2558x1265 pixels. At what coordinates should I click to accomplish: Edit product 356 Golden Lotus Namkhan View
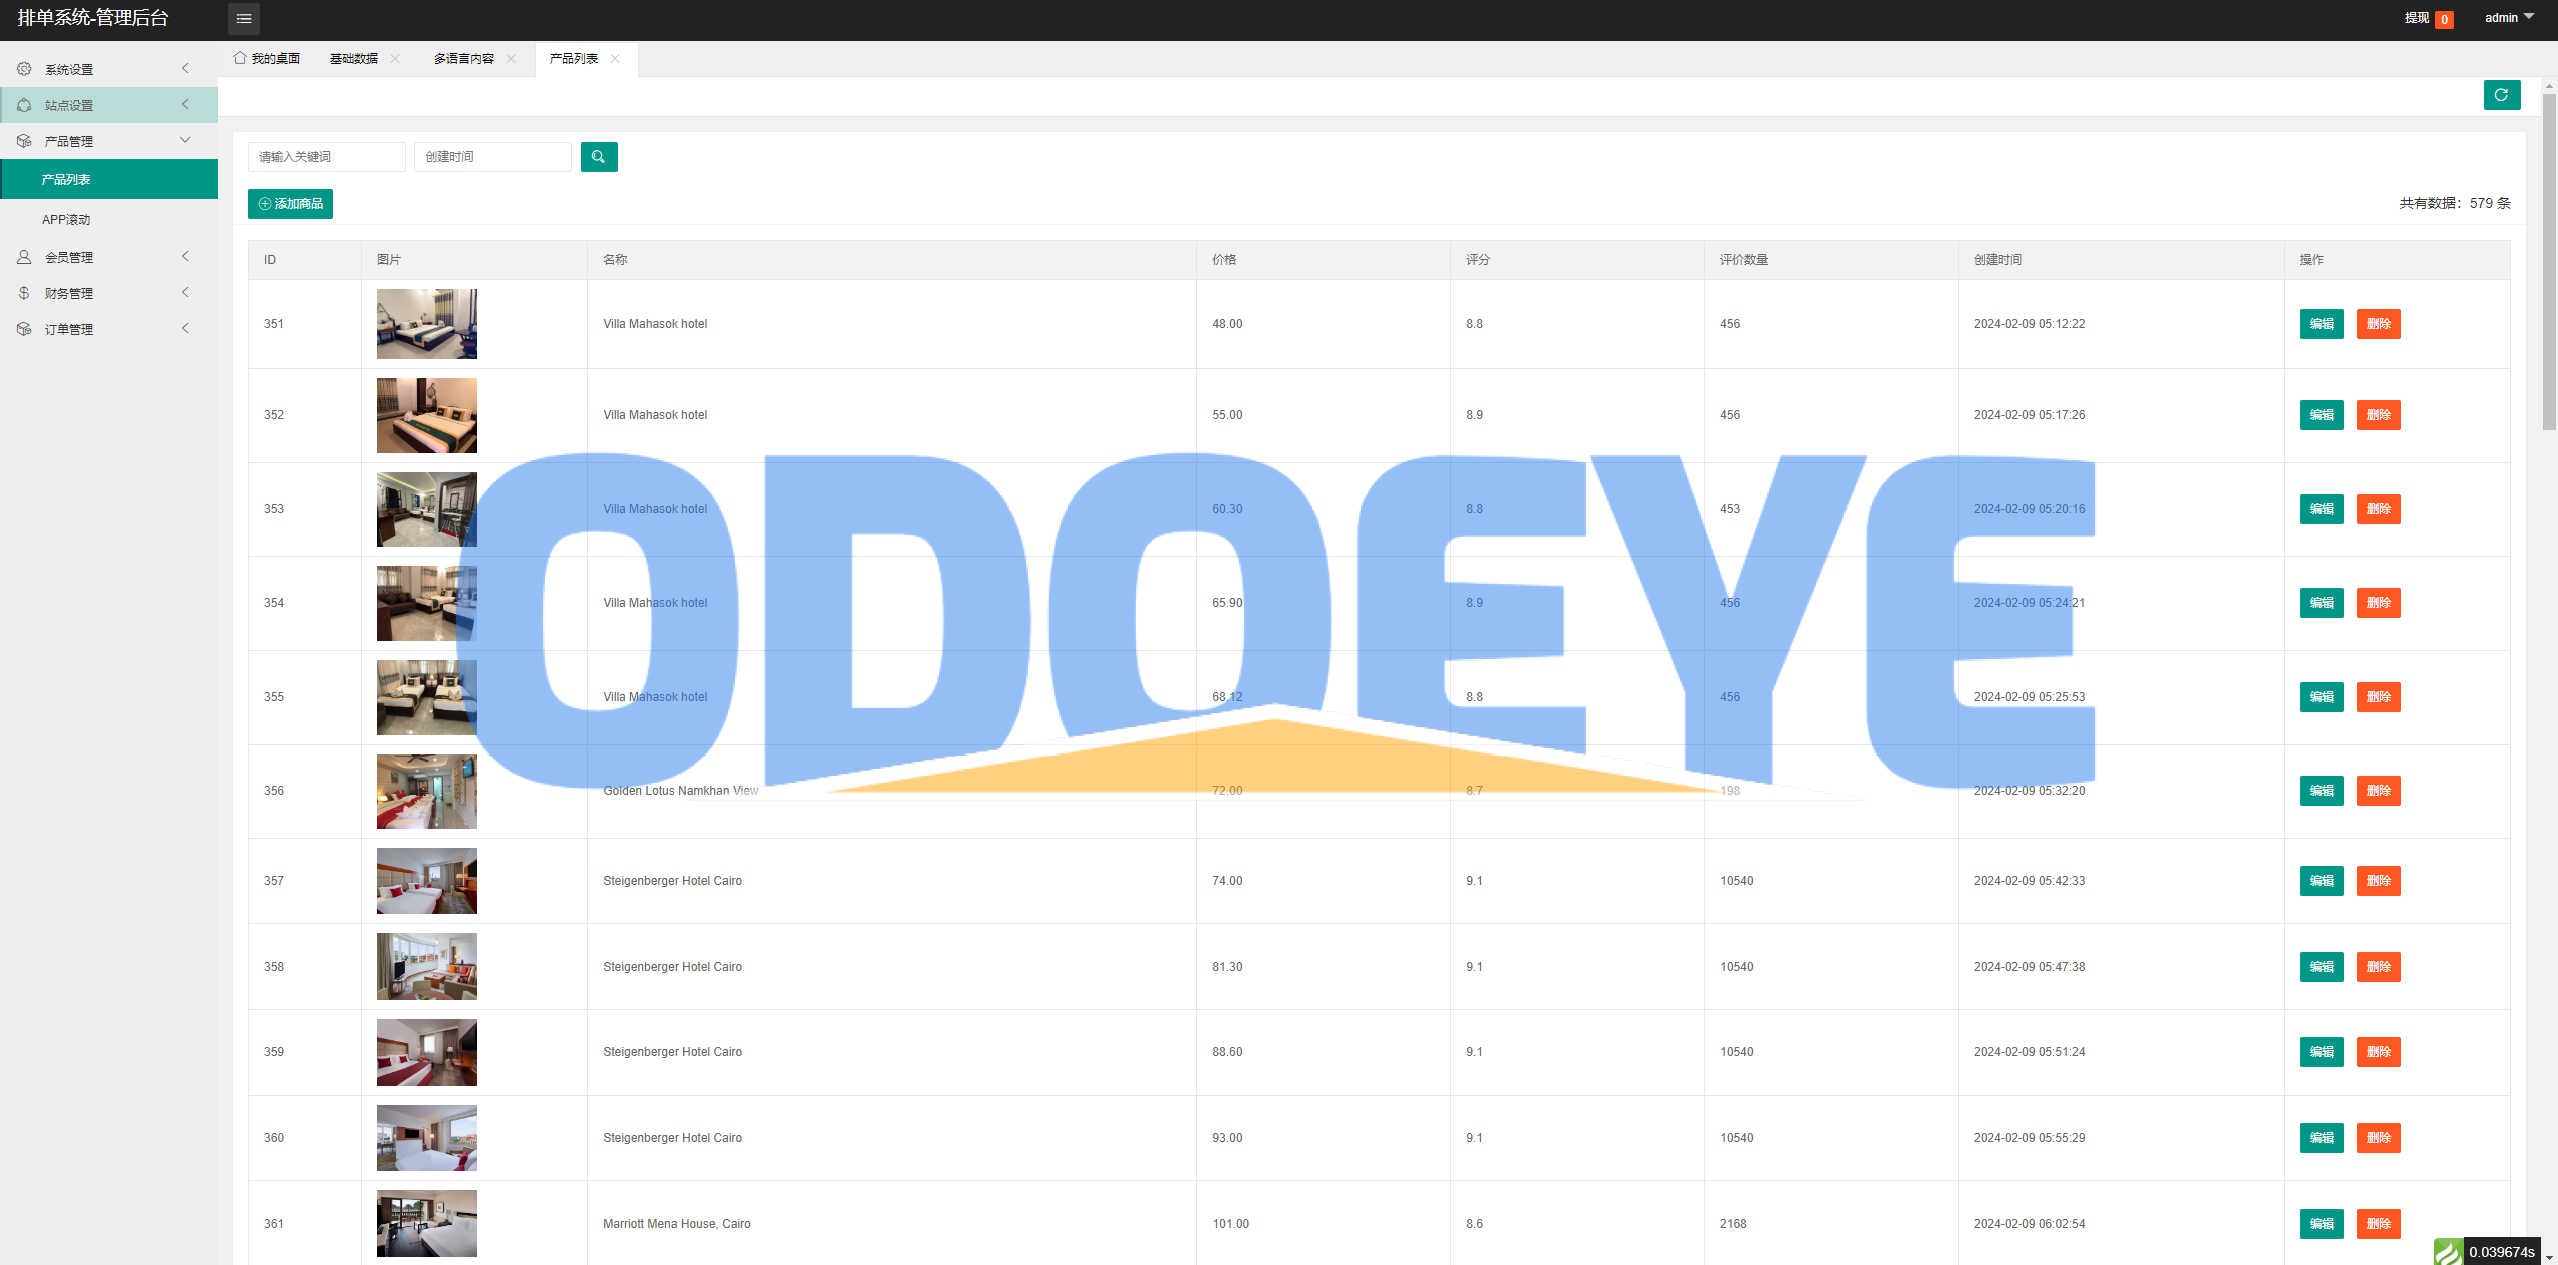tap(2322, 791)
